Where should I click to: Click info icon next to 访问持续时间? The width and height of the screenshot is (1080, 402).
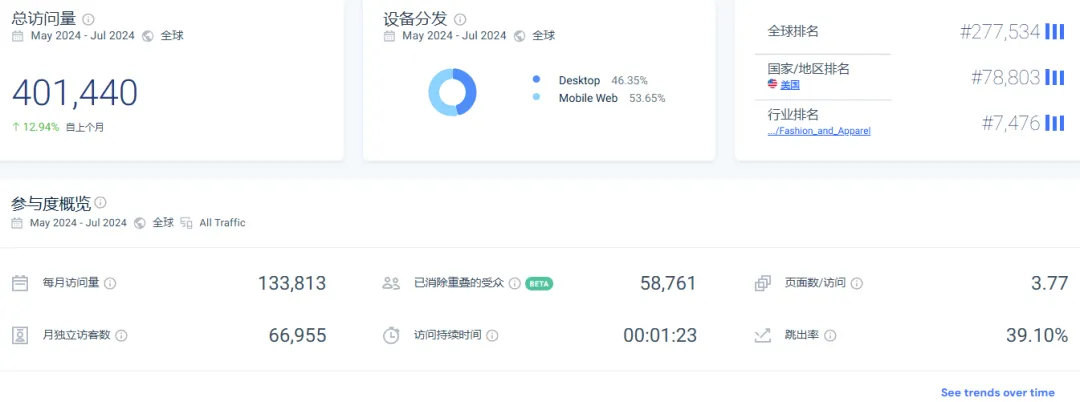[x=492, y=336]
